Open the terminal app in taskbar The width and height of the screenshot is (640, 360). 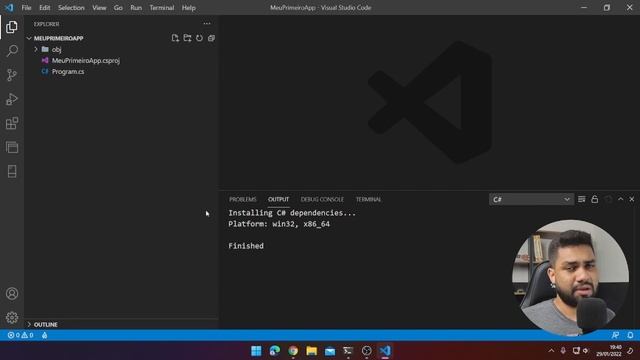coord(348,351)
